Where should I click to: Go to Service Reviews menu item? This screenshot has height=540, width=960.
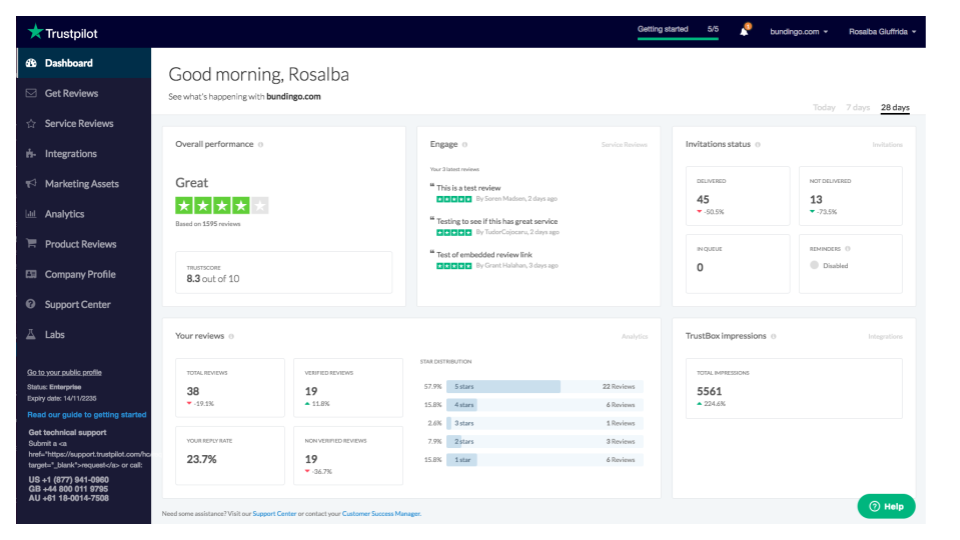tap(84, 124)
